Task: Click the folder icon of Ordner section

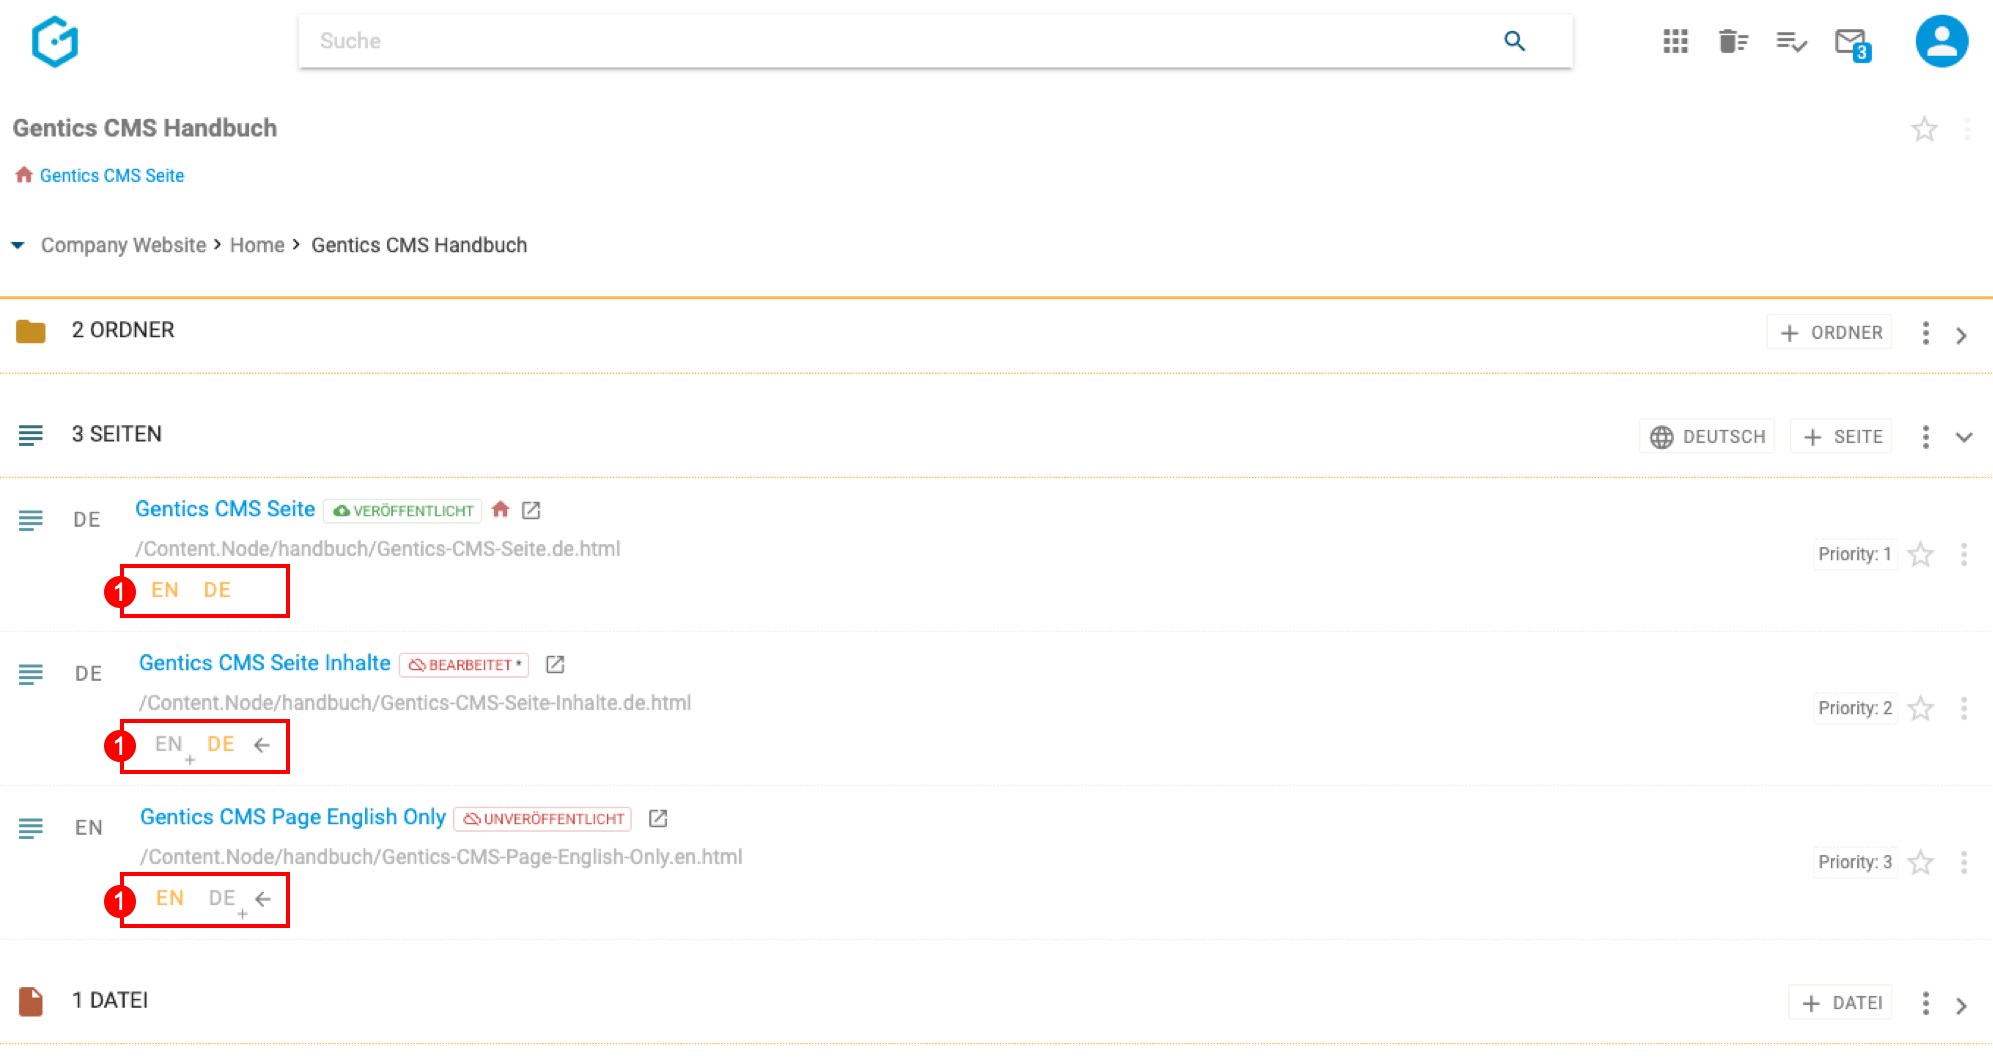Action: tap(31, 331)
